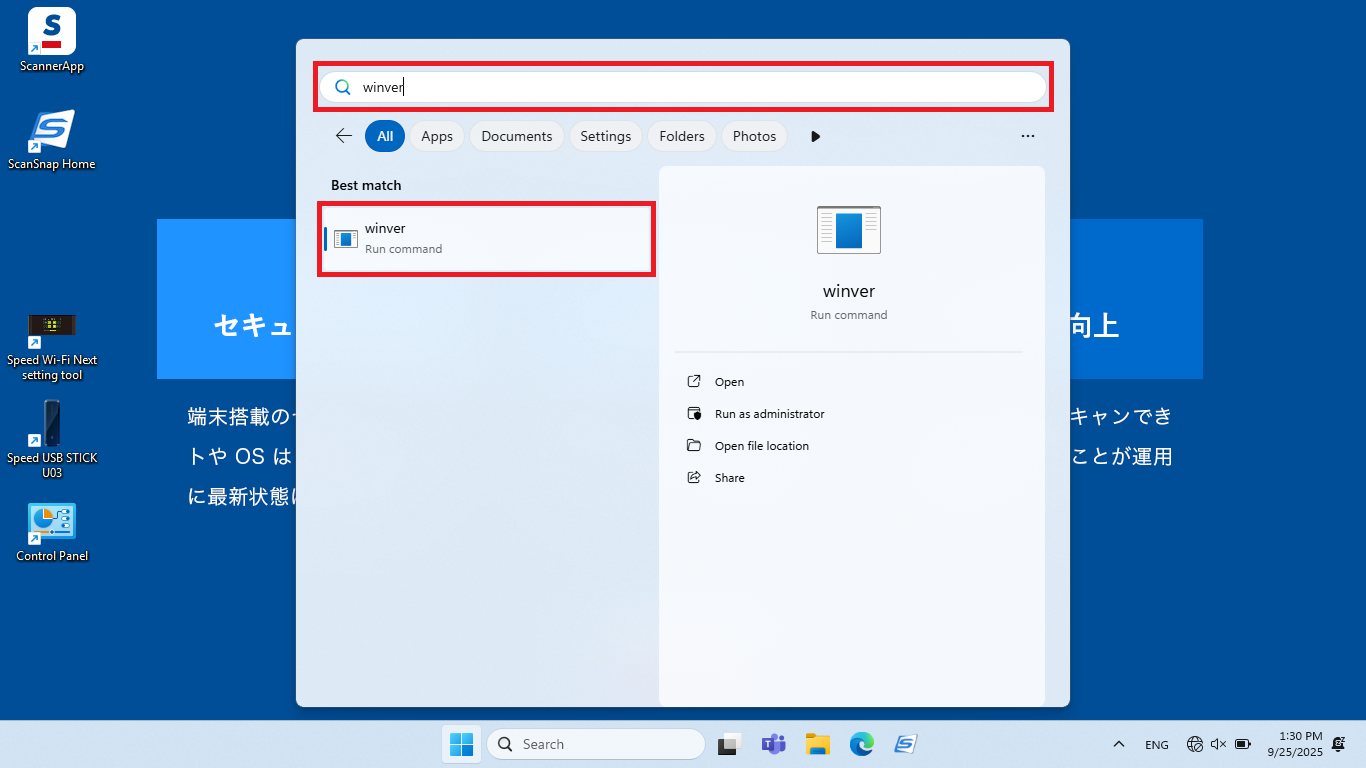
Task: Click the Windows Start button
Action: tap(461, 744)
